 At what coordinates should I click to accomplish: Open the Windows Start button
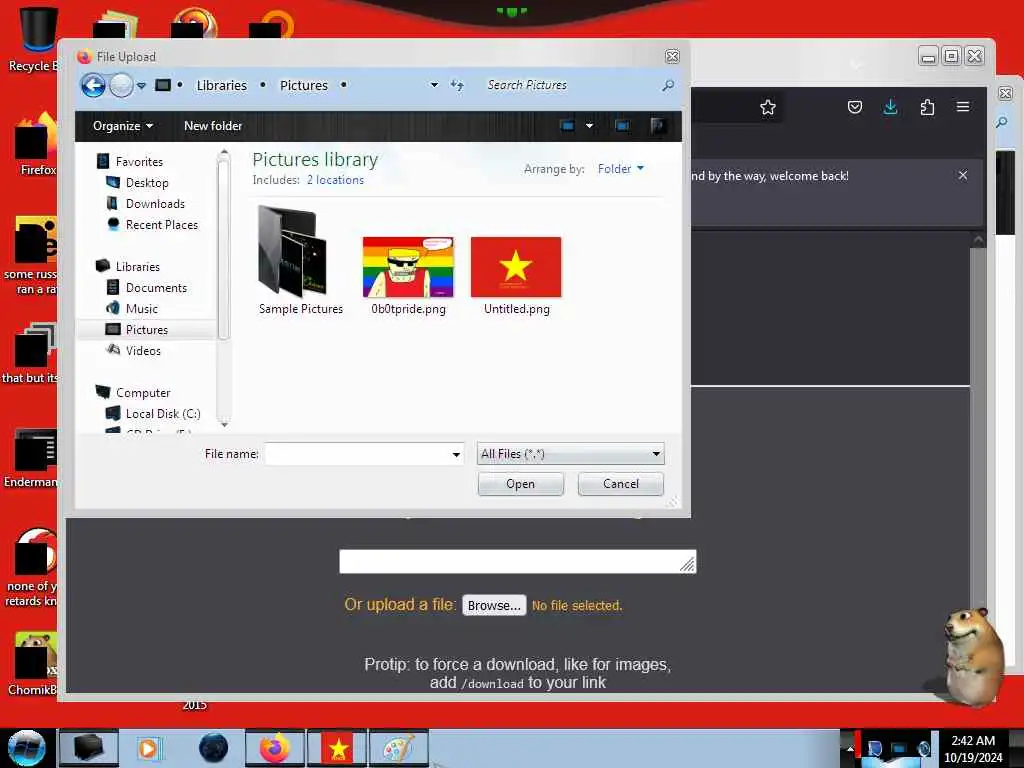click(x=26, y=748)
